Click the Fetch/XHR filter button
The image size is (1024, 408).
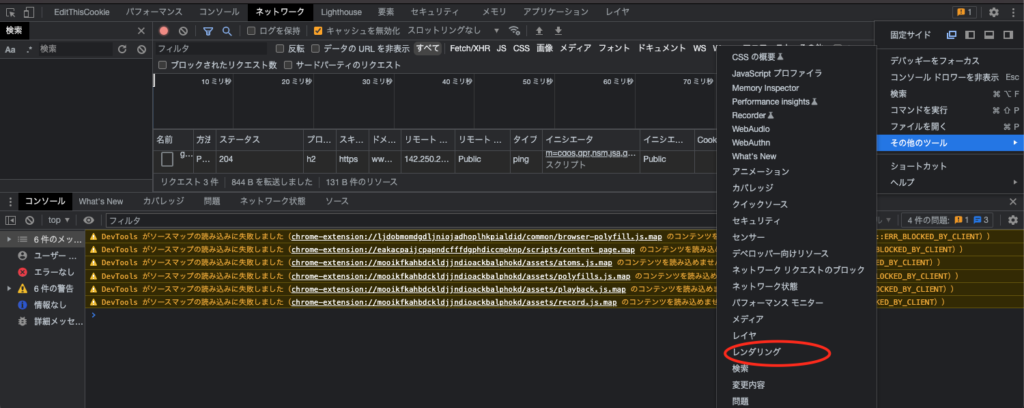coord(470,48)
